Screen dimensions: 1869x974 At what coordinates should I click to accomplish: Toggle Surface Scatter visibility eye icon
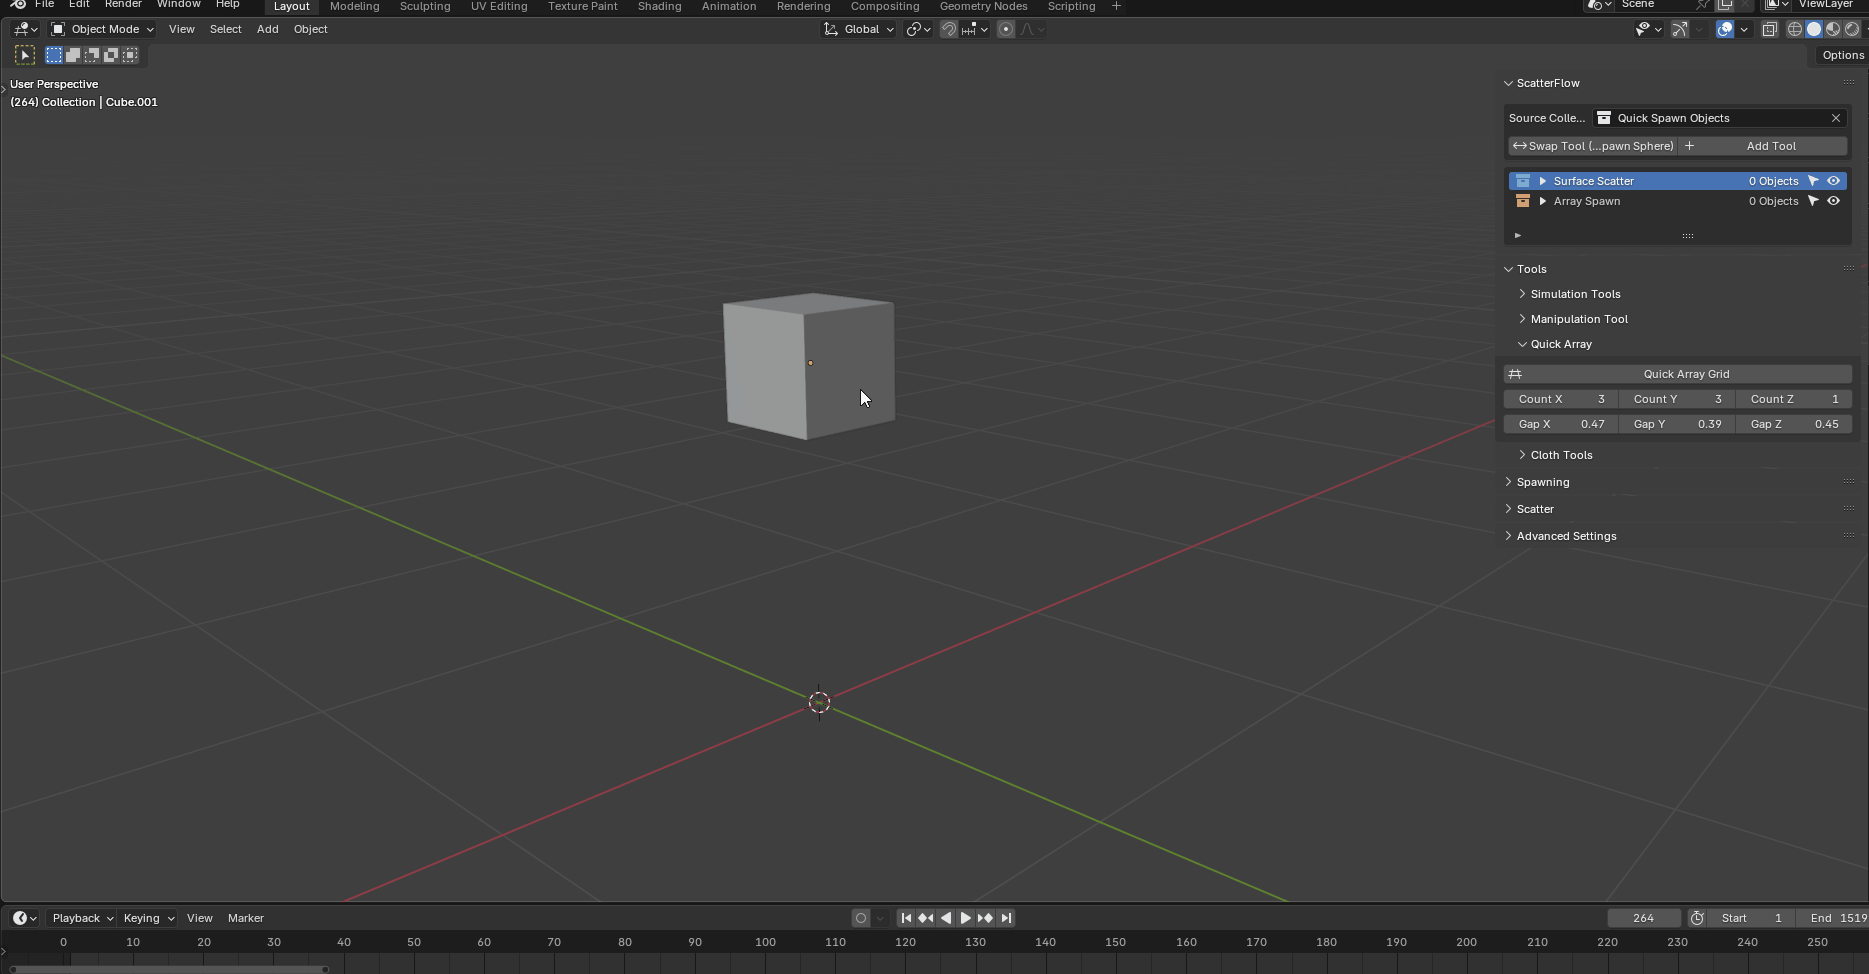[x=1833, y=180]
